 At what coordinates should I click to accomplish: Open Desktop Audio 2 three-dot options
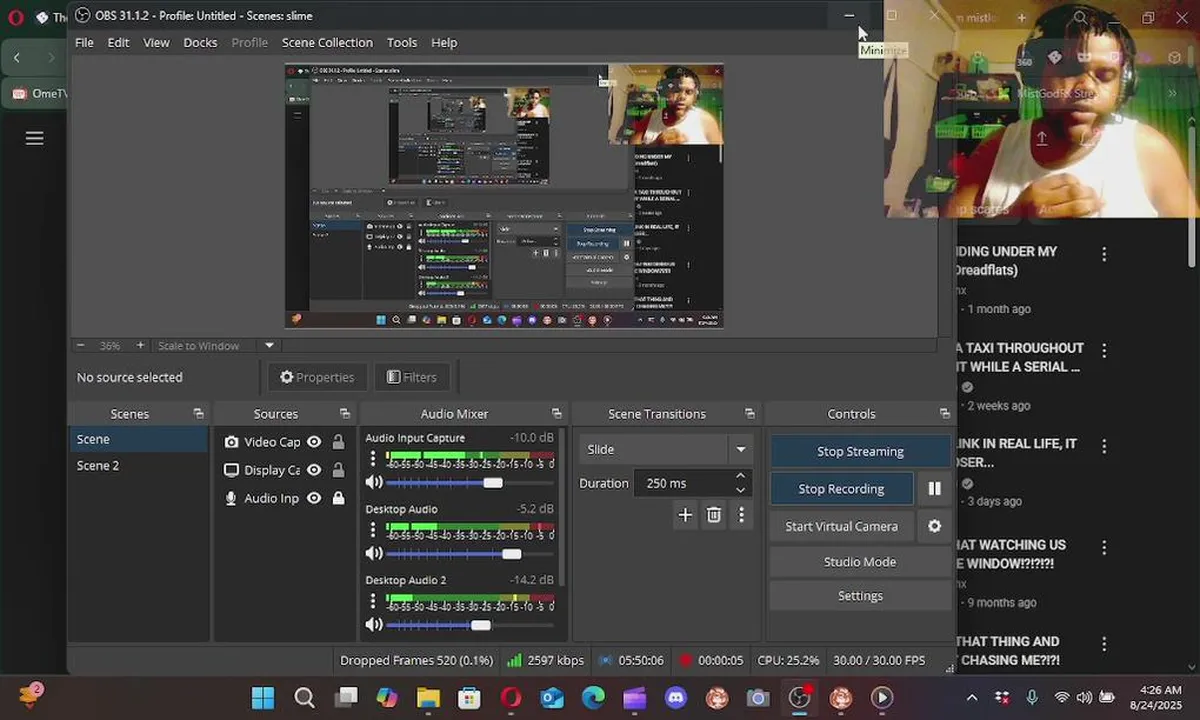(373, 600)
